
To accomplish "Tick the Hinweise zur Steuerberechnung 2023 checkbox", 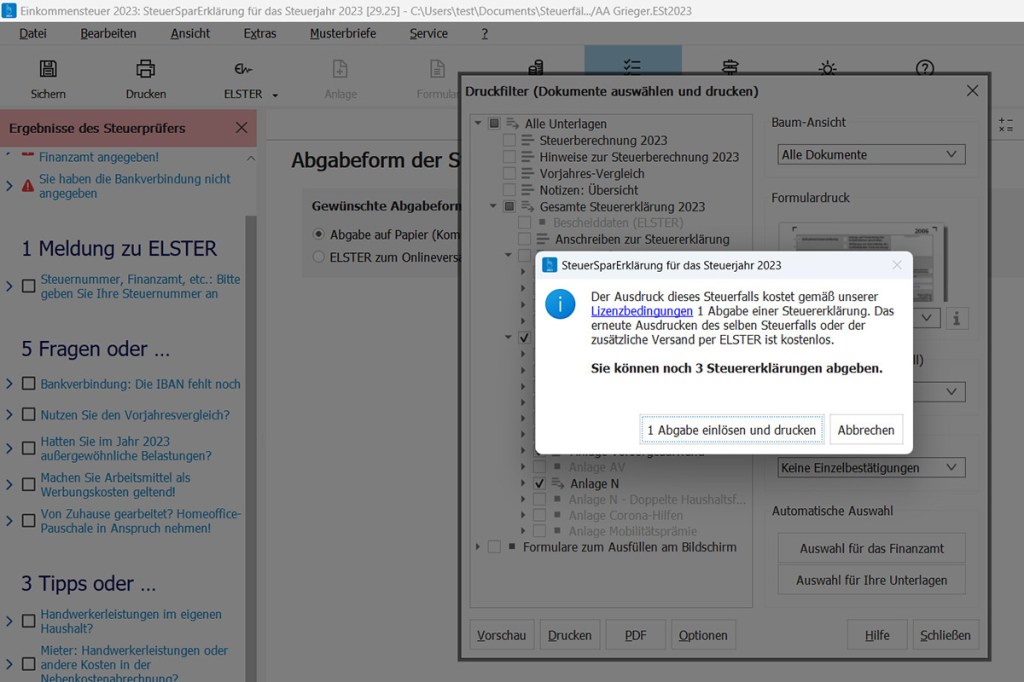I will coord(509,157).
